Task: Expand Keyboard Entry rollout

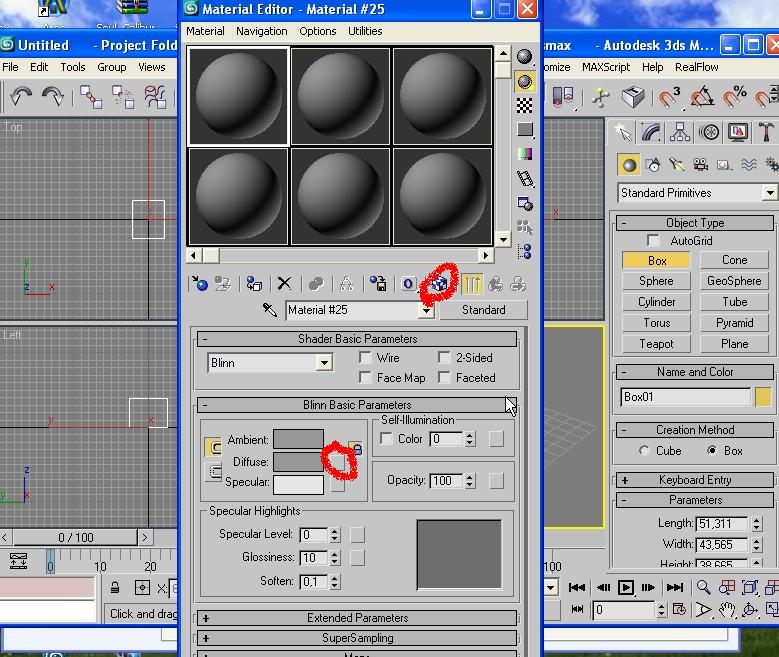Action: tap(695, 480)
